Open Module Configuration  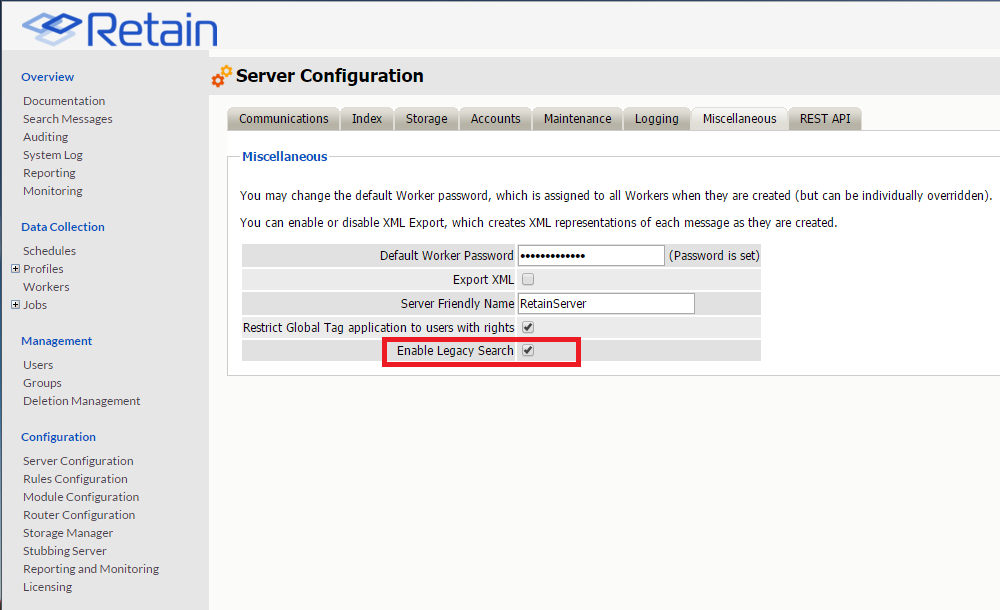tap(81, 496)
